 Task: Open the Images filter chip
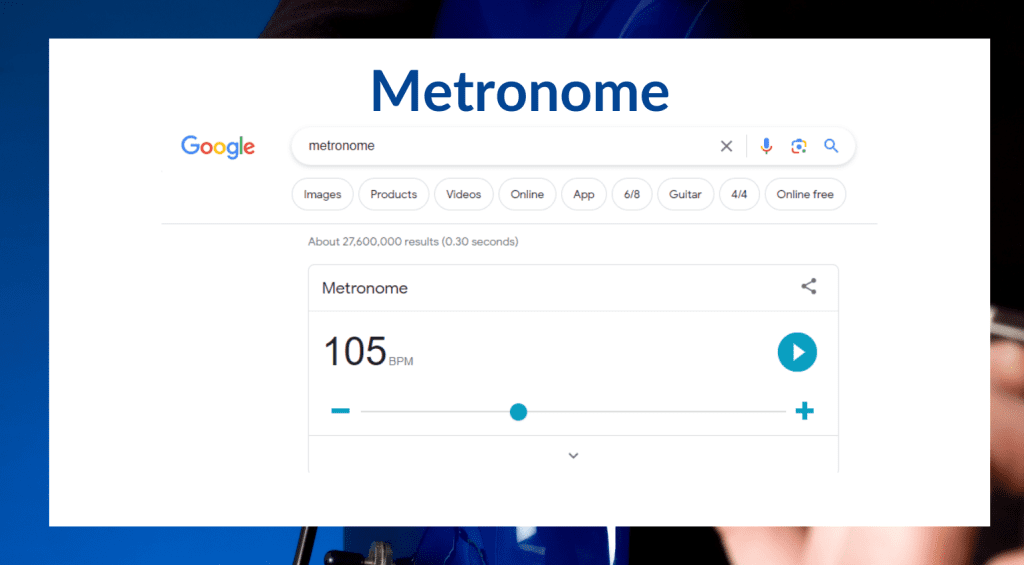[323, 194]
